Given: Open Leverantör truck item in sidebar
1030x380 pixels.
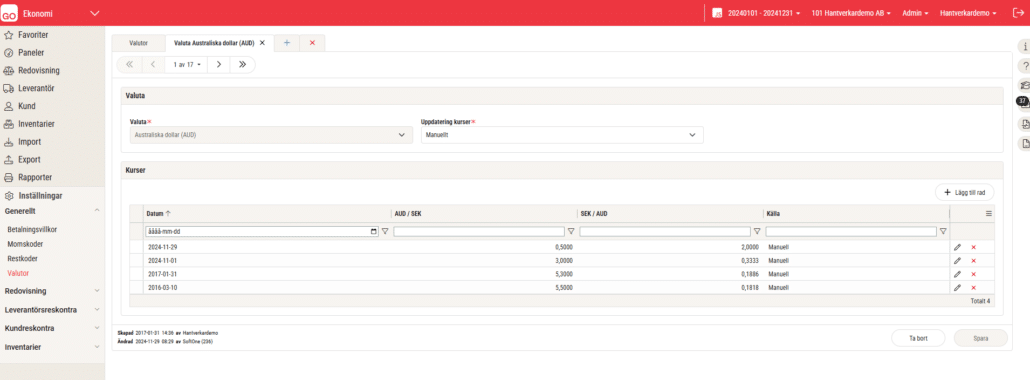Looking at the screenshot, I should 36,88.
